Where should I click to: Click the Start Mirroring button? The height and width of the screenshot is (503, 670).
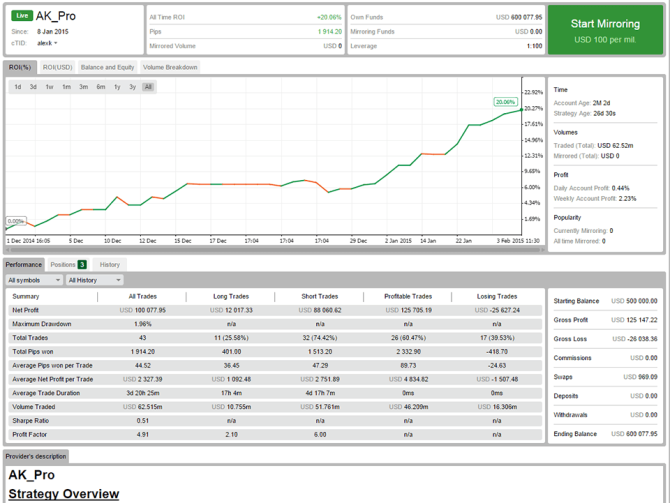605,30
